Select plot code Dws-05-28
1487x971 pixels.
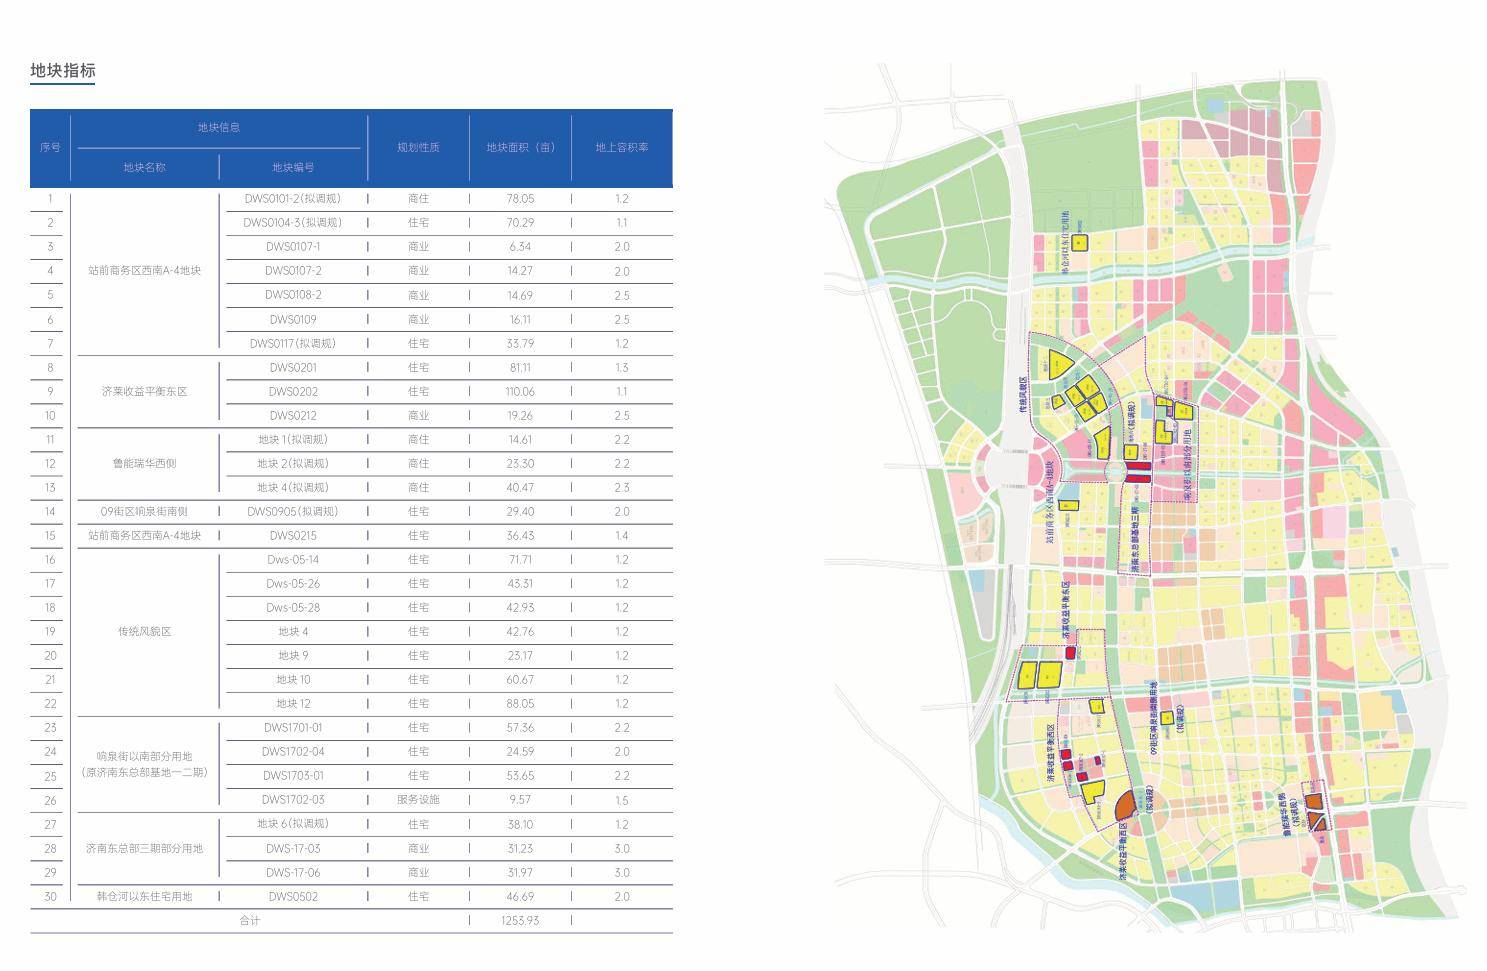pos(293,607)
